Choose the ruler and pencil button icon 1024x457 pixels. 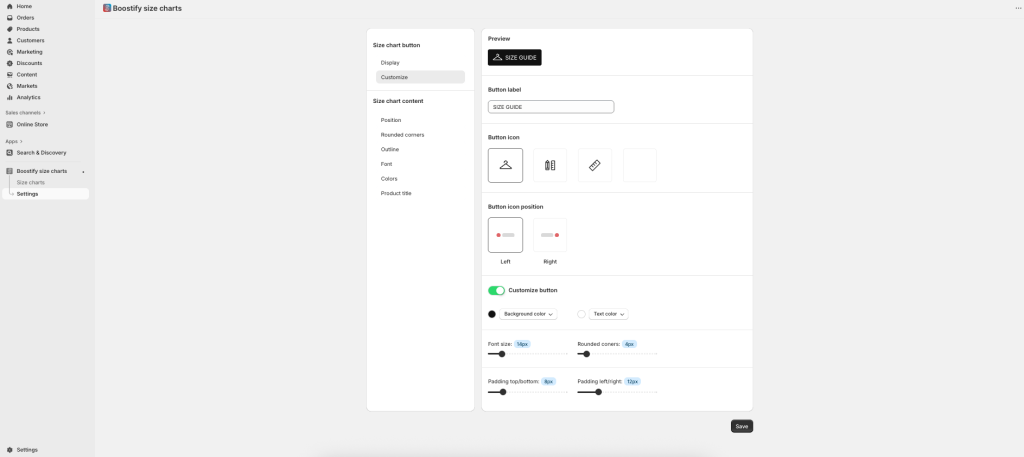click(x=550, y=165)
